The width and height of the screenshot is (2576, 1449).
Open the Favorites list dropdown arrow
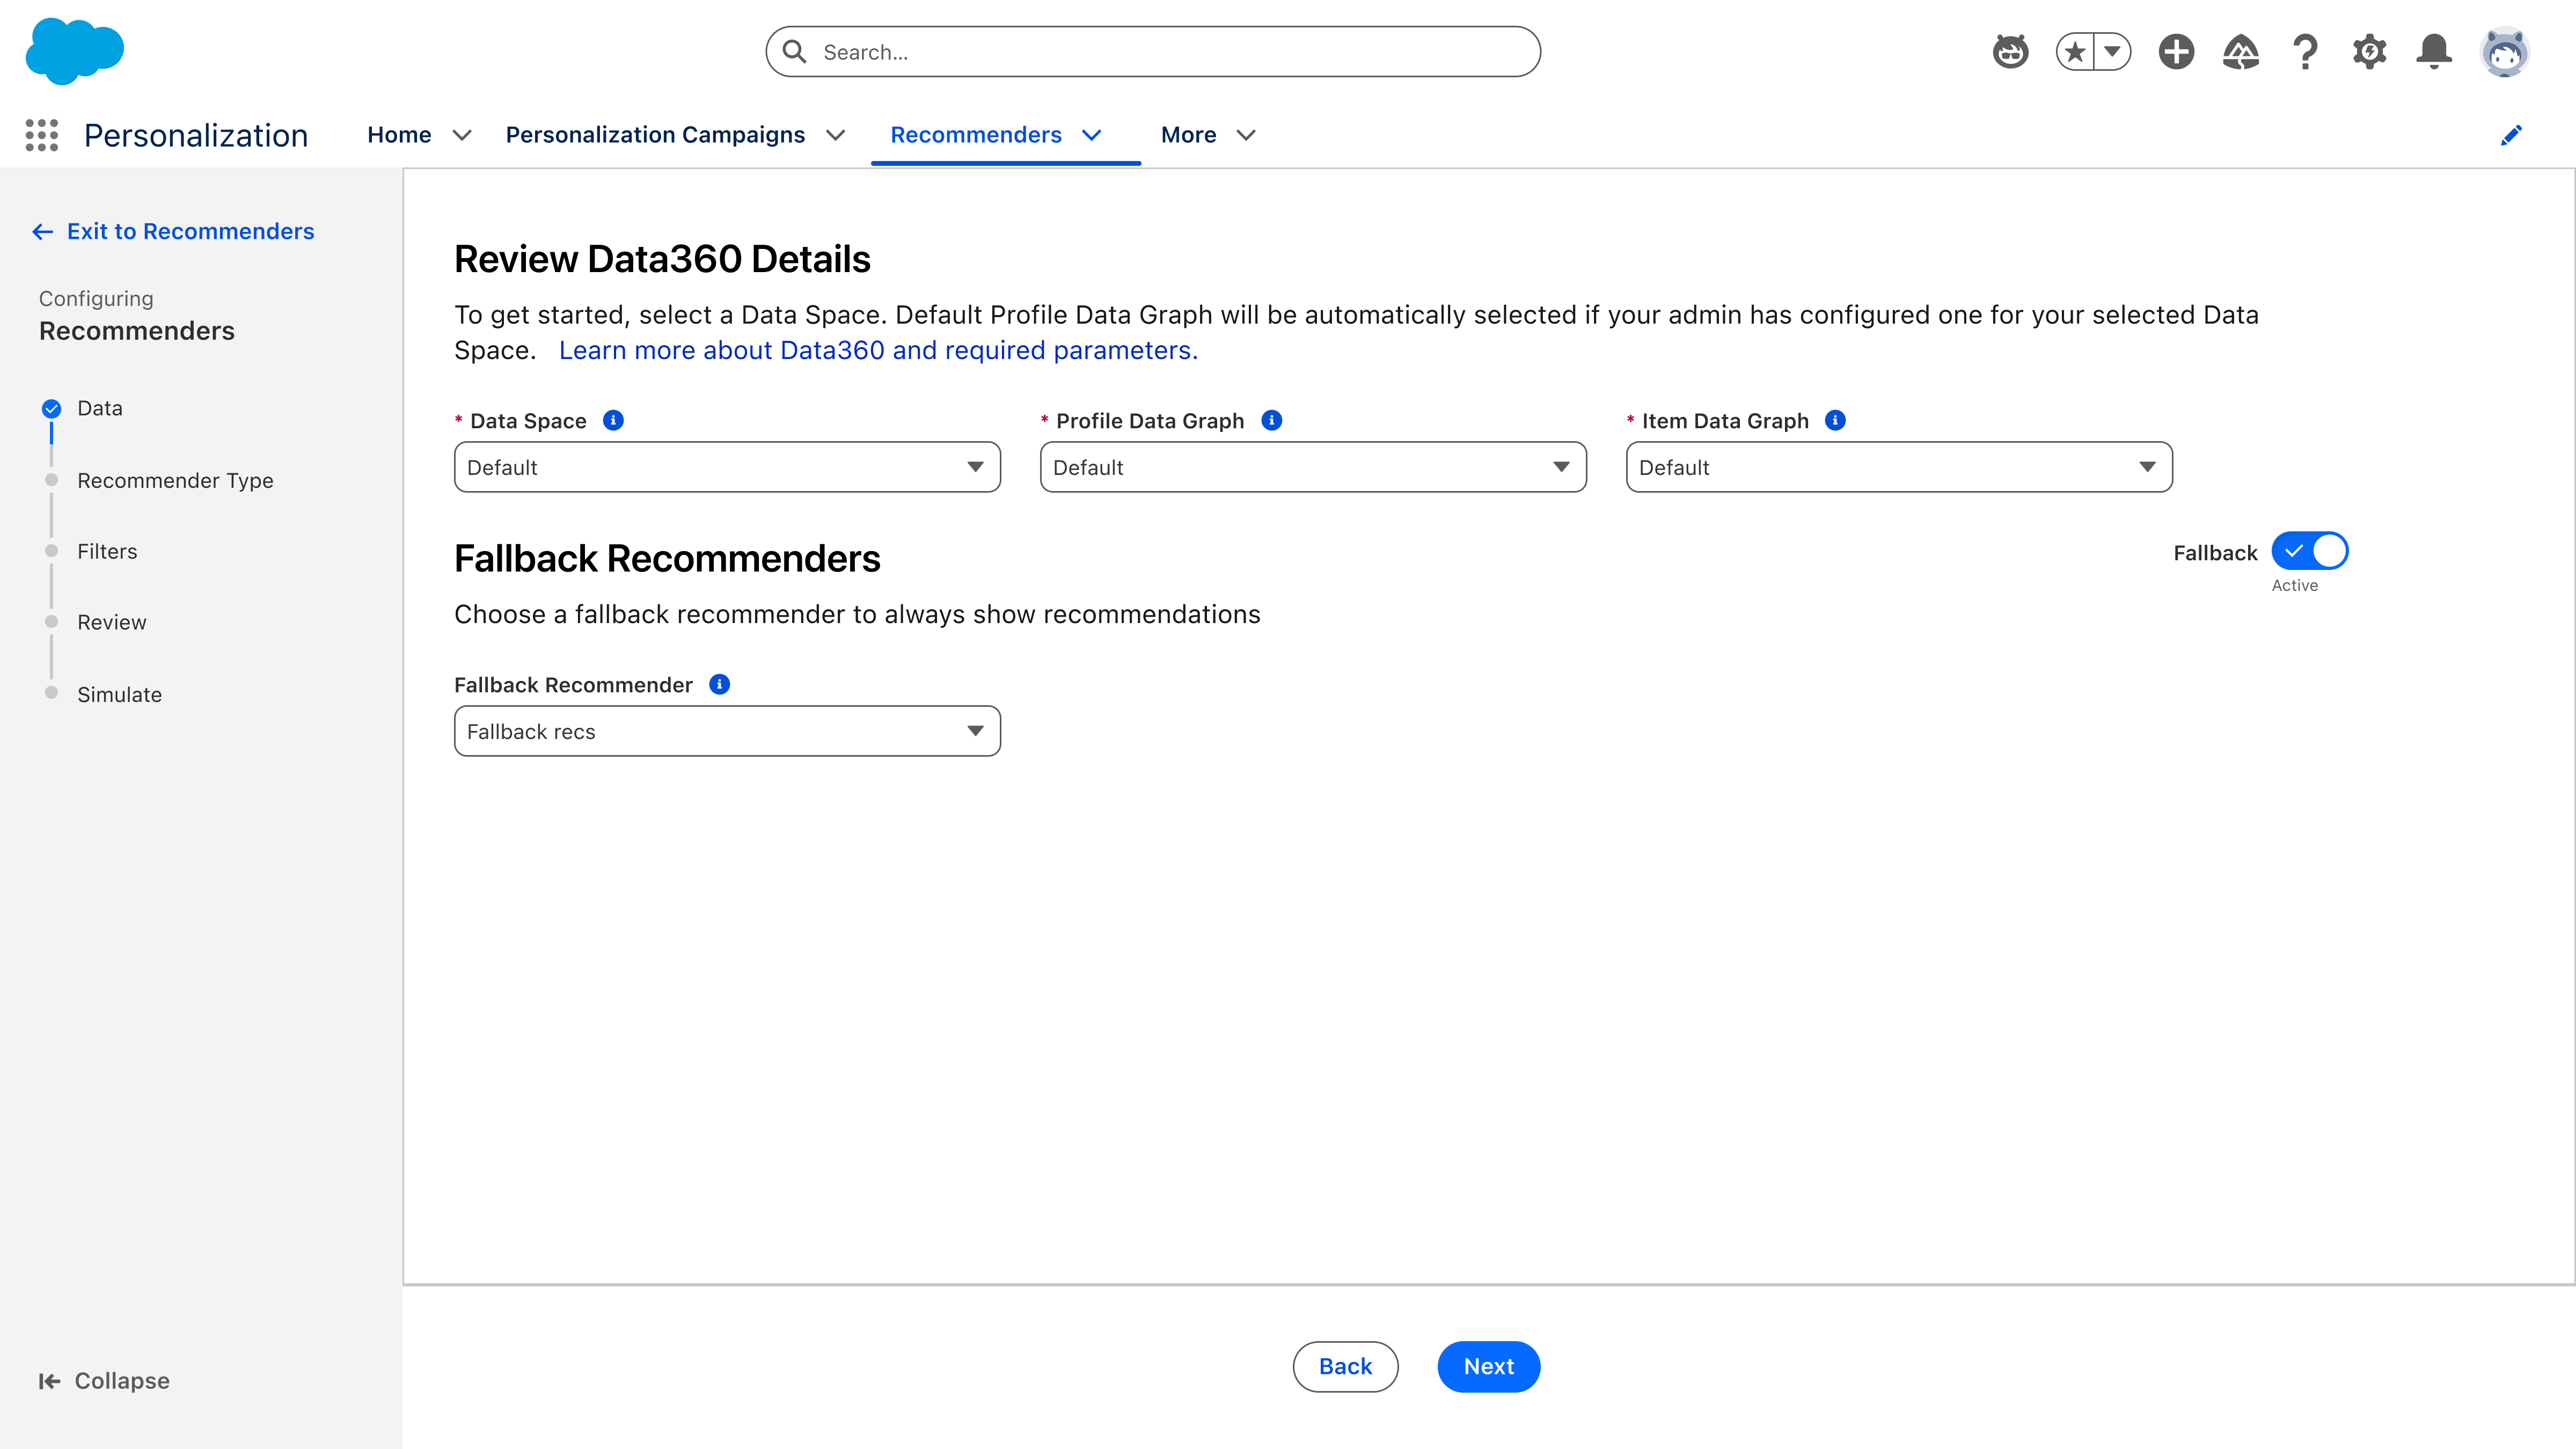[x=2112, y=52]
